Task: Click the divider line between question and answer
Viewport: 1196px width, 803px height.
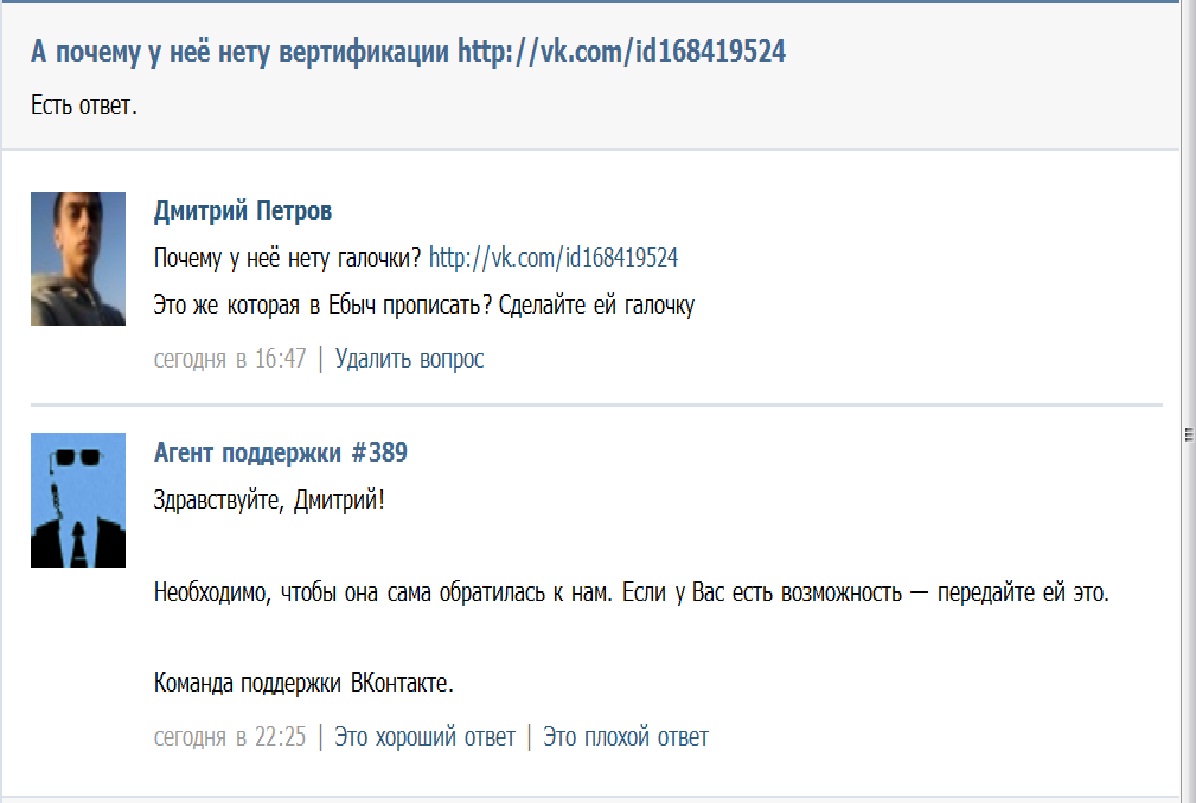Action: 596,405
